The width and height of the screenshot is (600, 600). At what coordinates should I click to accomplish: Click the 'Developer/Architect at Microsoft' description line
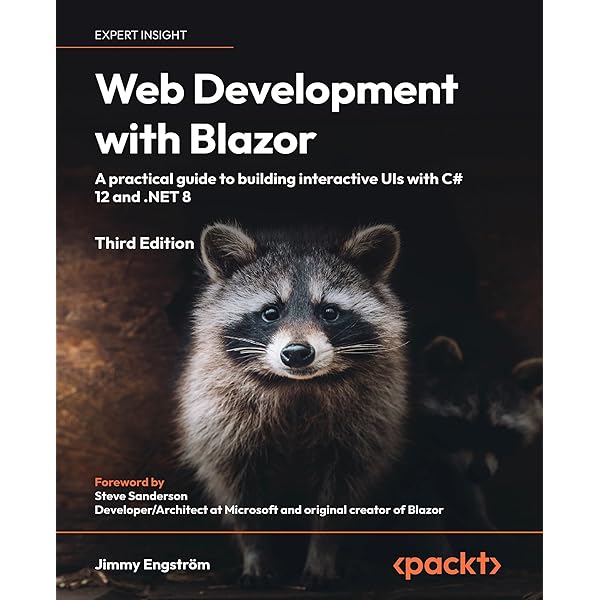(269, 510)
